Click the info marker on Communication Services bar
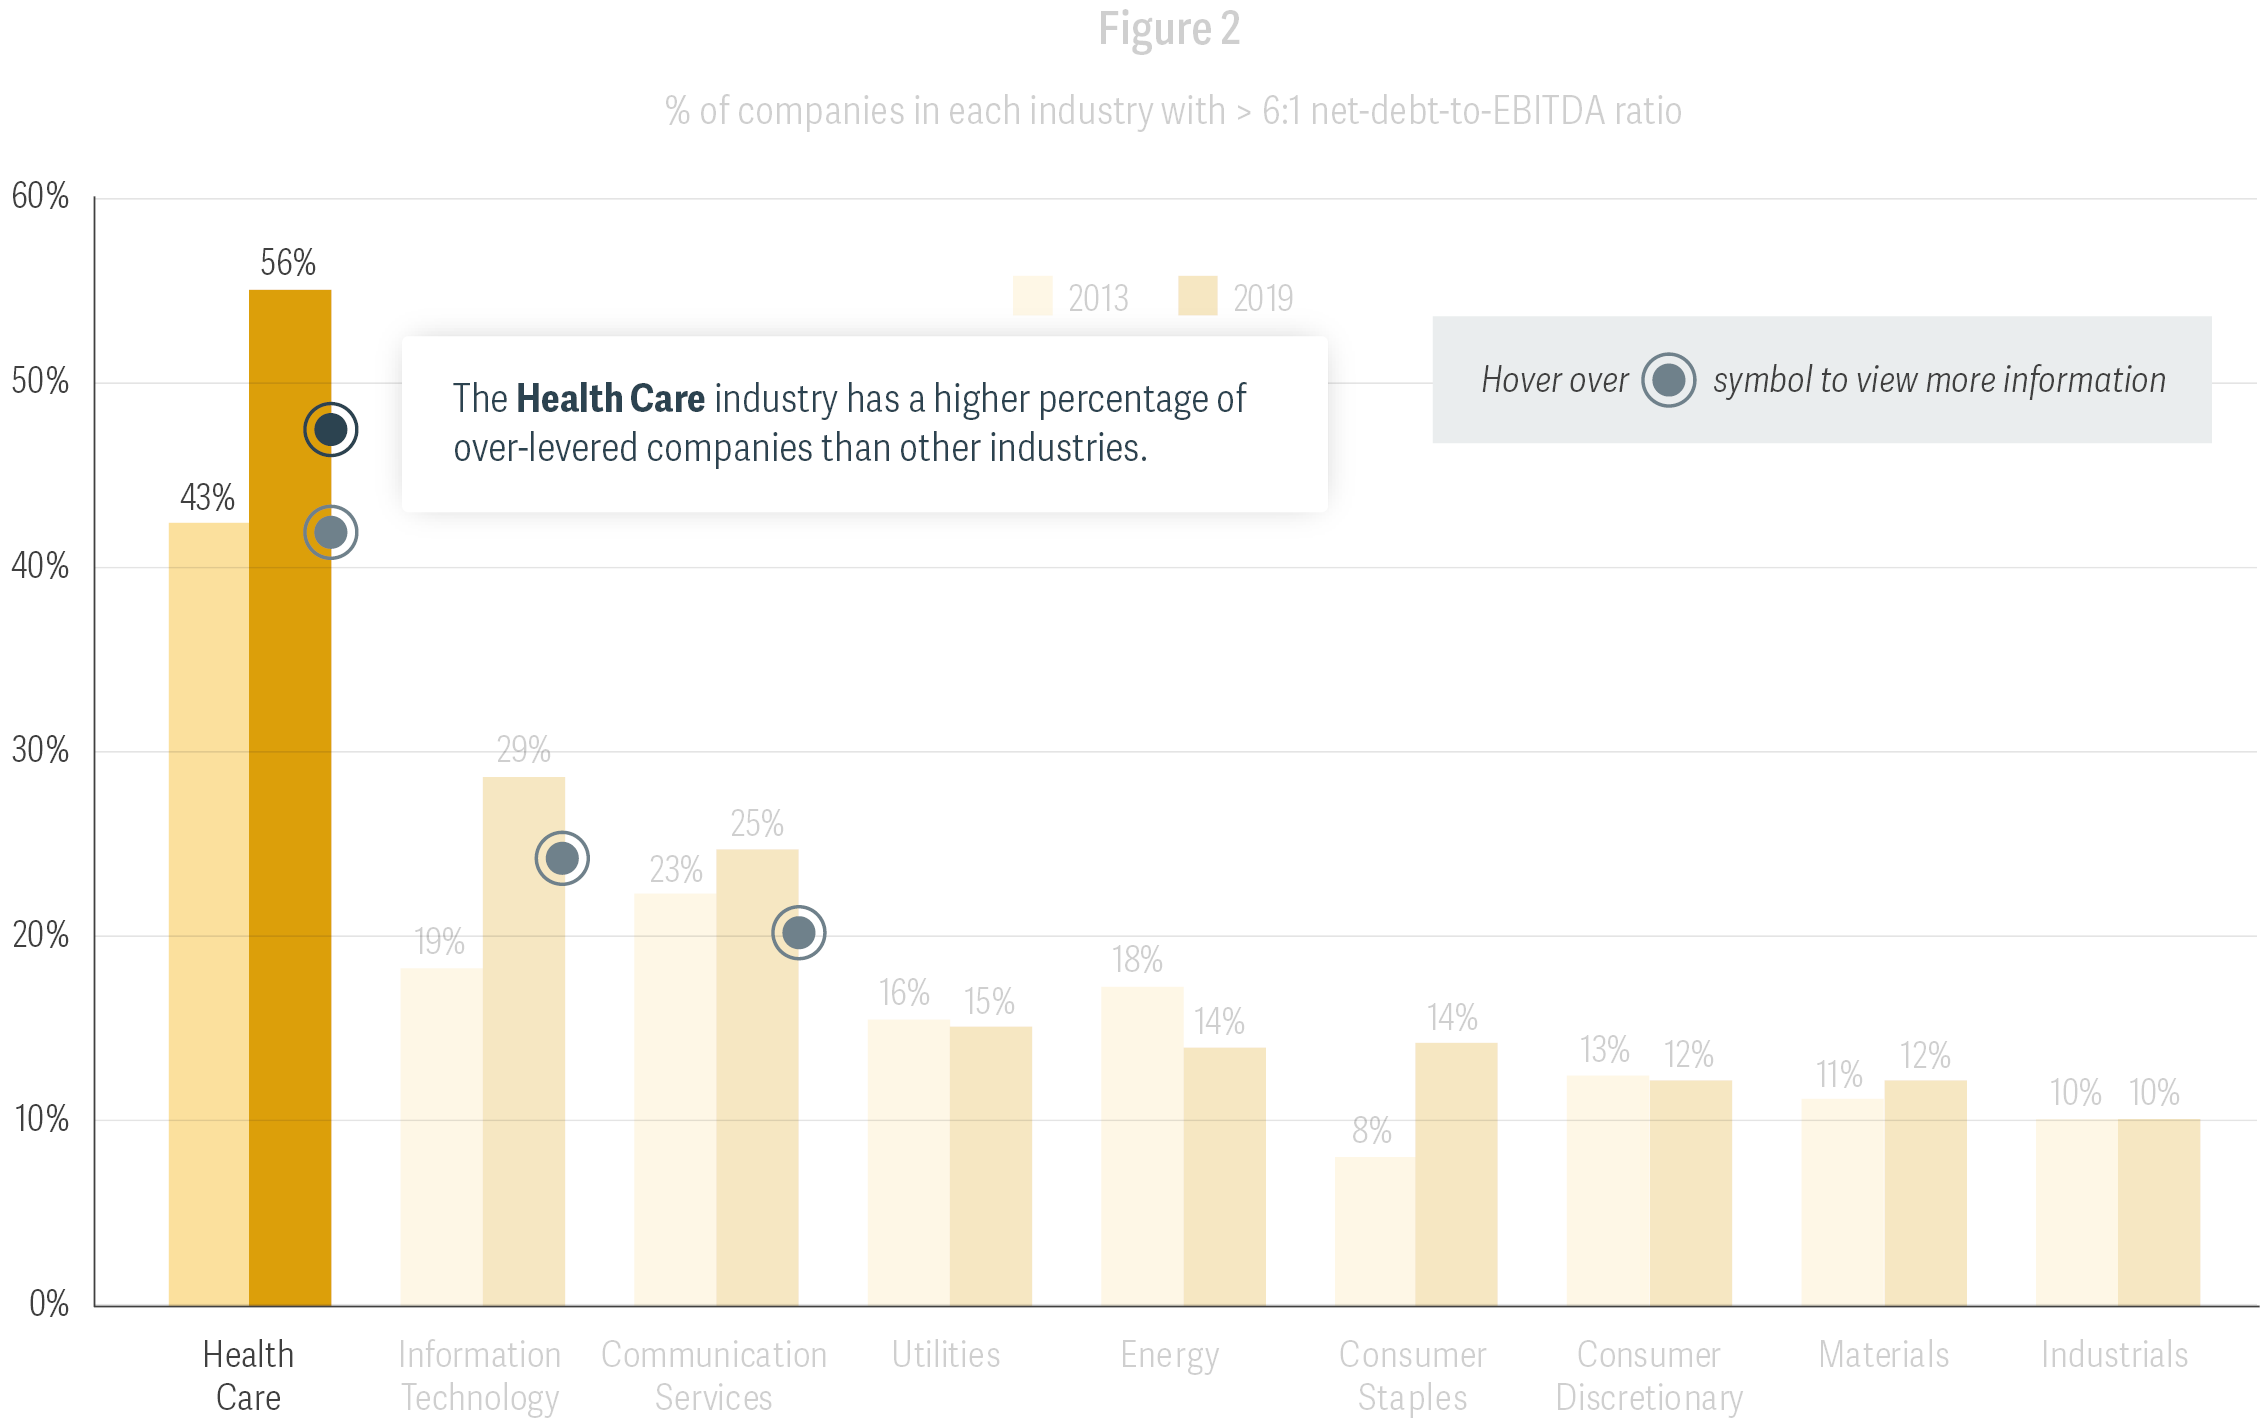This screenshot has width=2264, height=1425. pos(798,933)
